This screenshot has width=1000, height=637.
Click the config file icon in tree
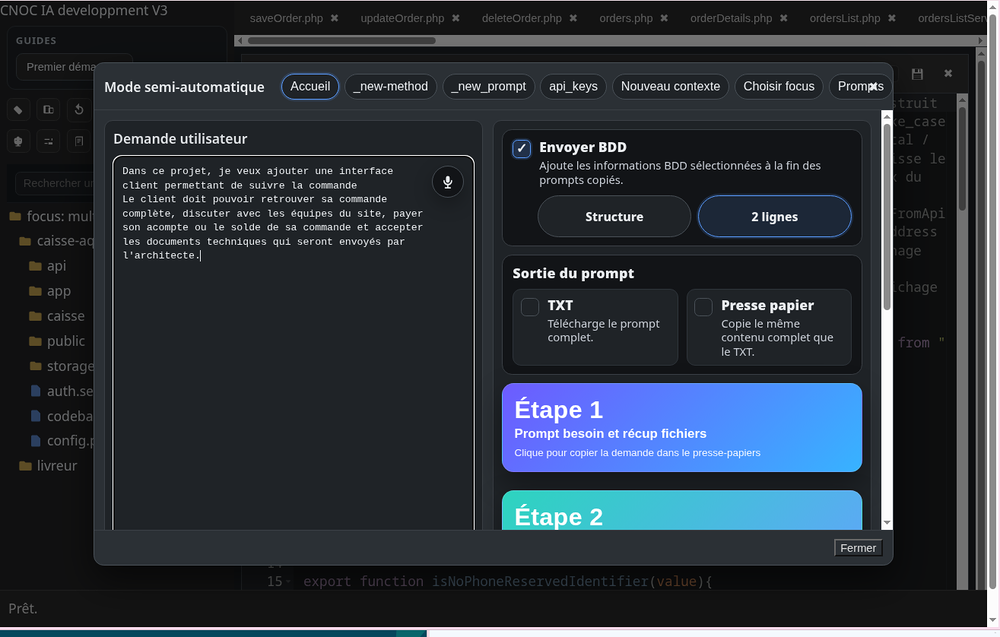36,441
